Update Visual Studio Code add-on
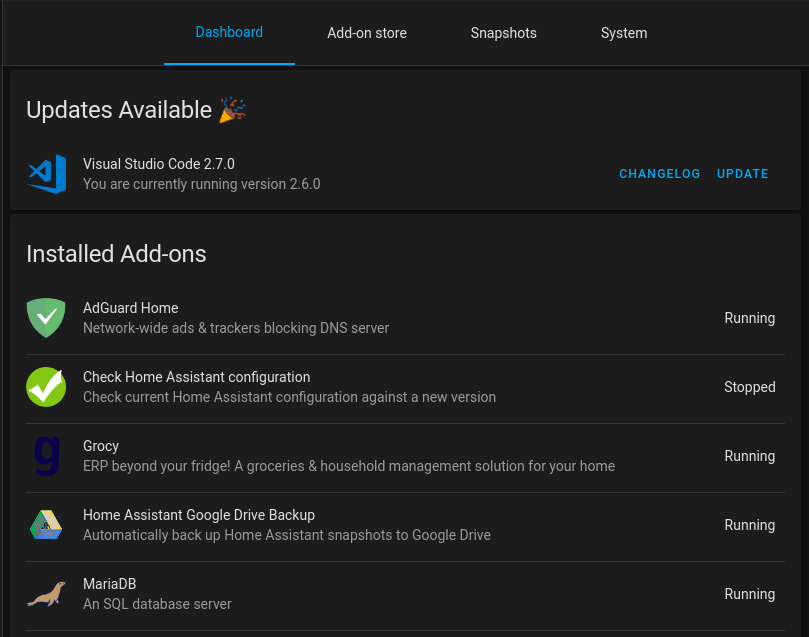This screenshot has height=637, width=809. pyautogui.click(x=742, y=174)
